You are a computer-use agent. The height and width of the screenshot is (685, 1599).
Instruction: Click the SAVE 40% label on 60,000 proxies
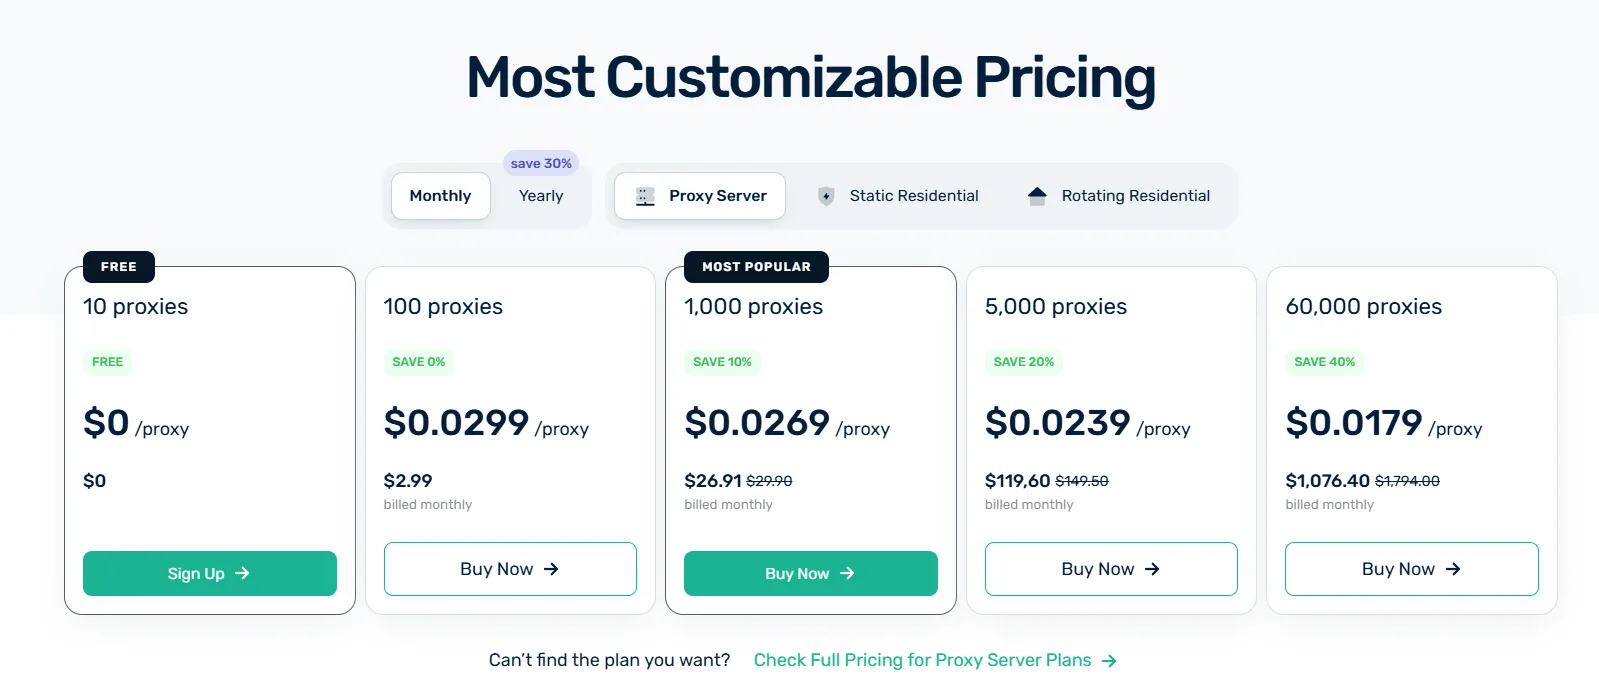click(x=1324, y=362)
